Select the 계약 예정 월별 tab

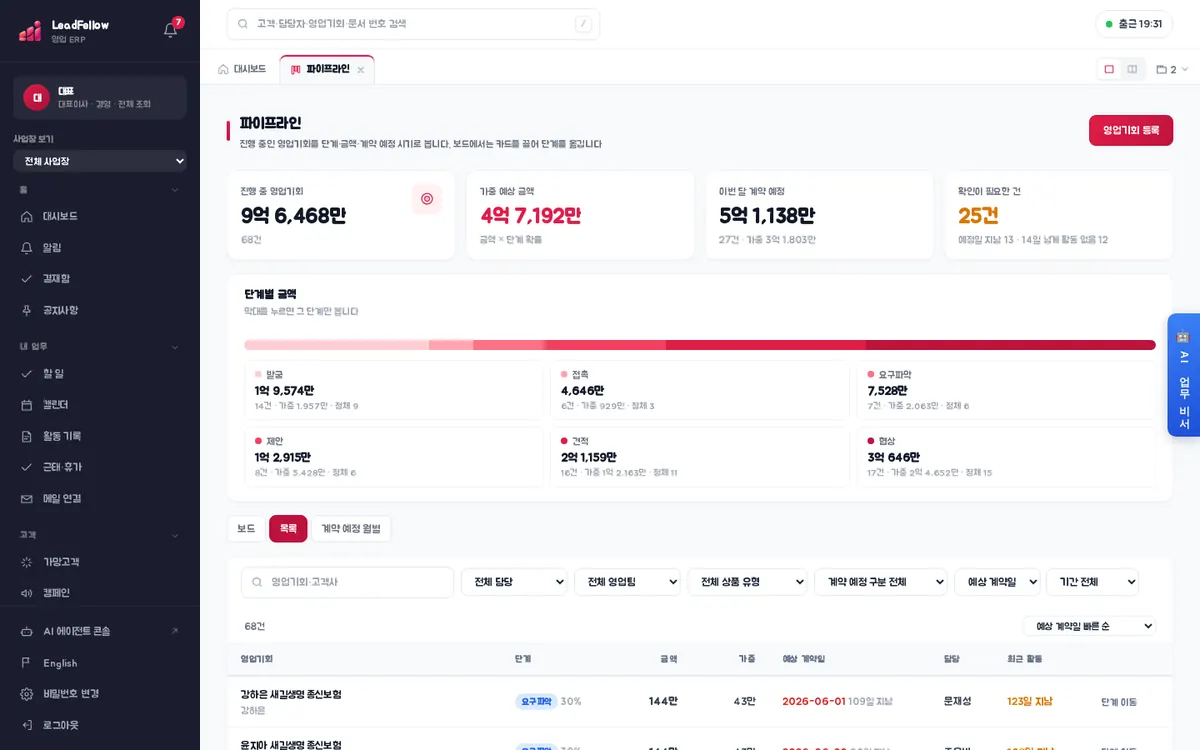[x=351, y=529]
